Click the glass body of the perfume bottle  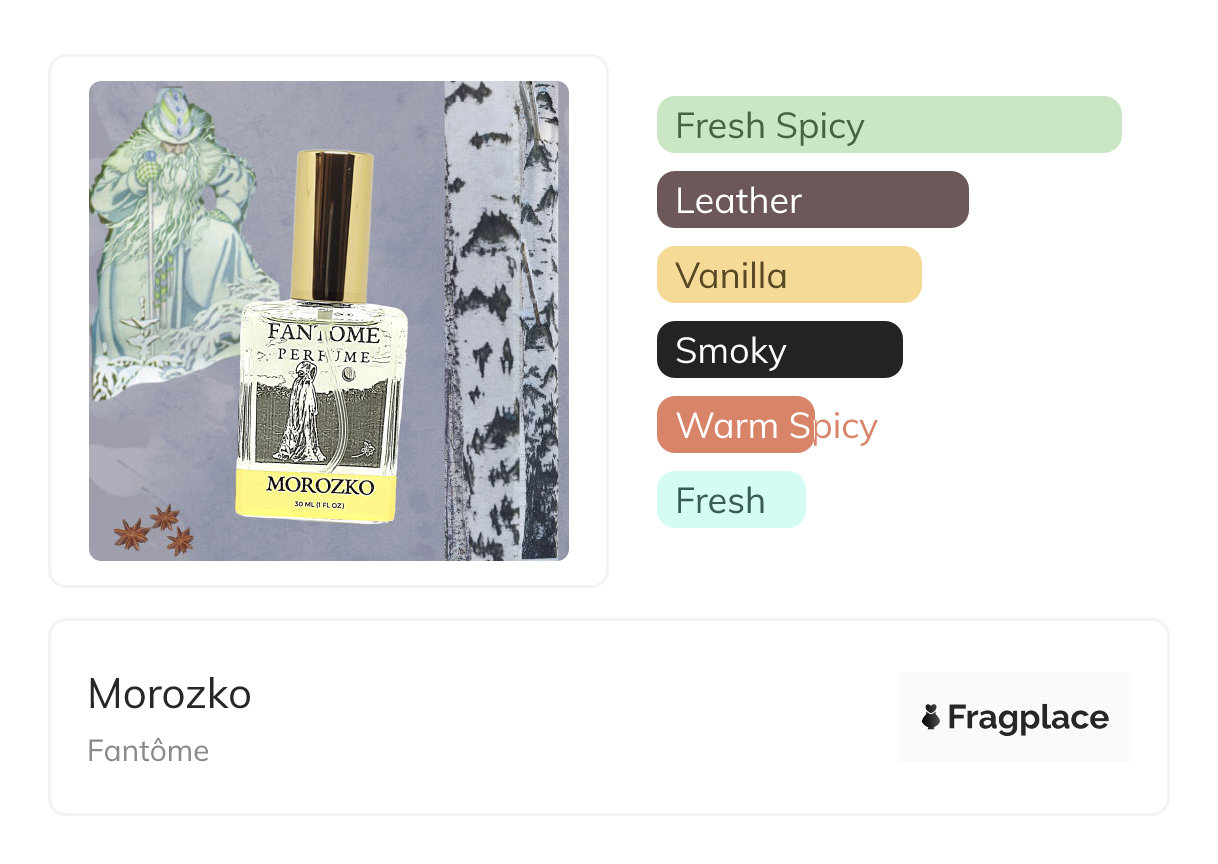pyautogui.click(x=323, y=410)
